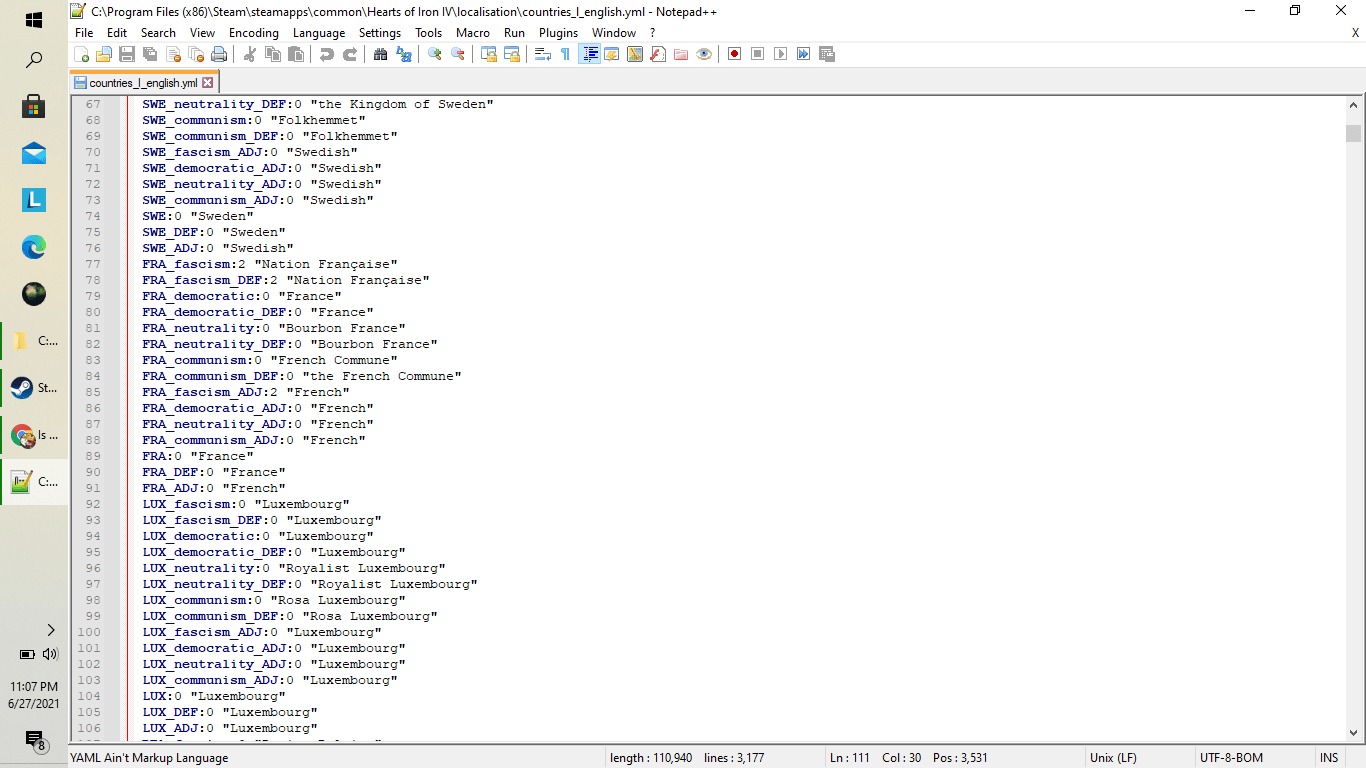Toggle word wrap in the toolbar
The height and width of the screenshot is (768, 1366).
pyautogui.click(x=543, y=54)
